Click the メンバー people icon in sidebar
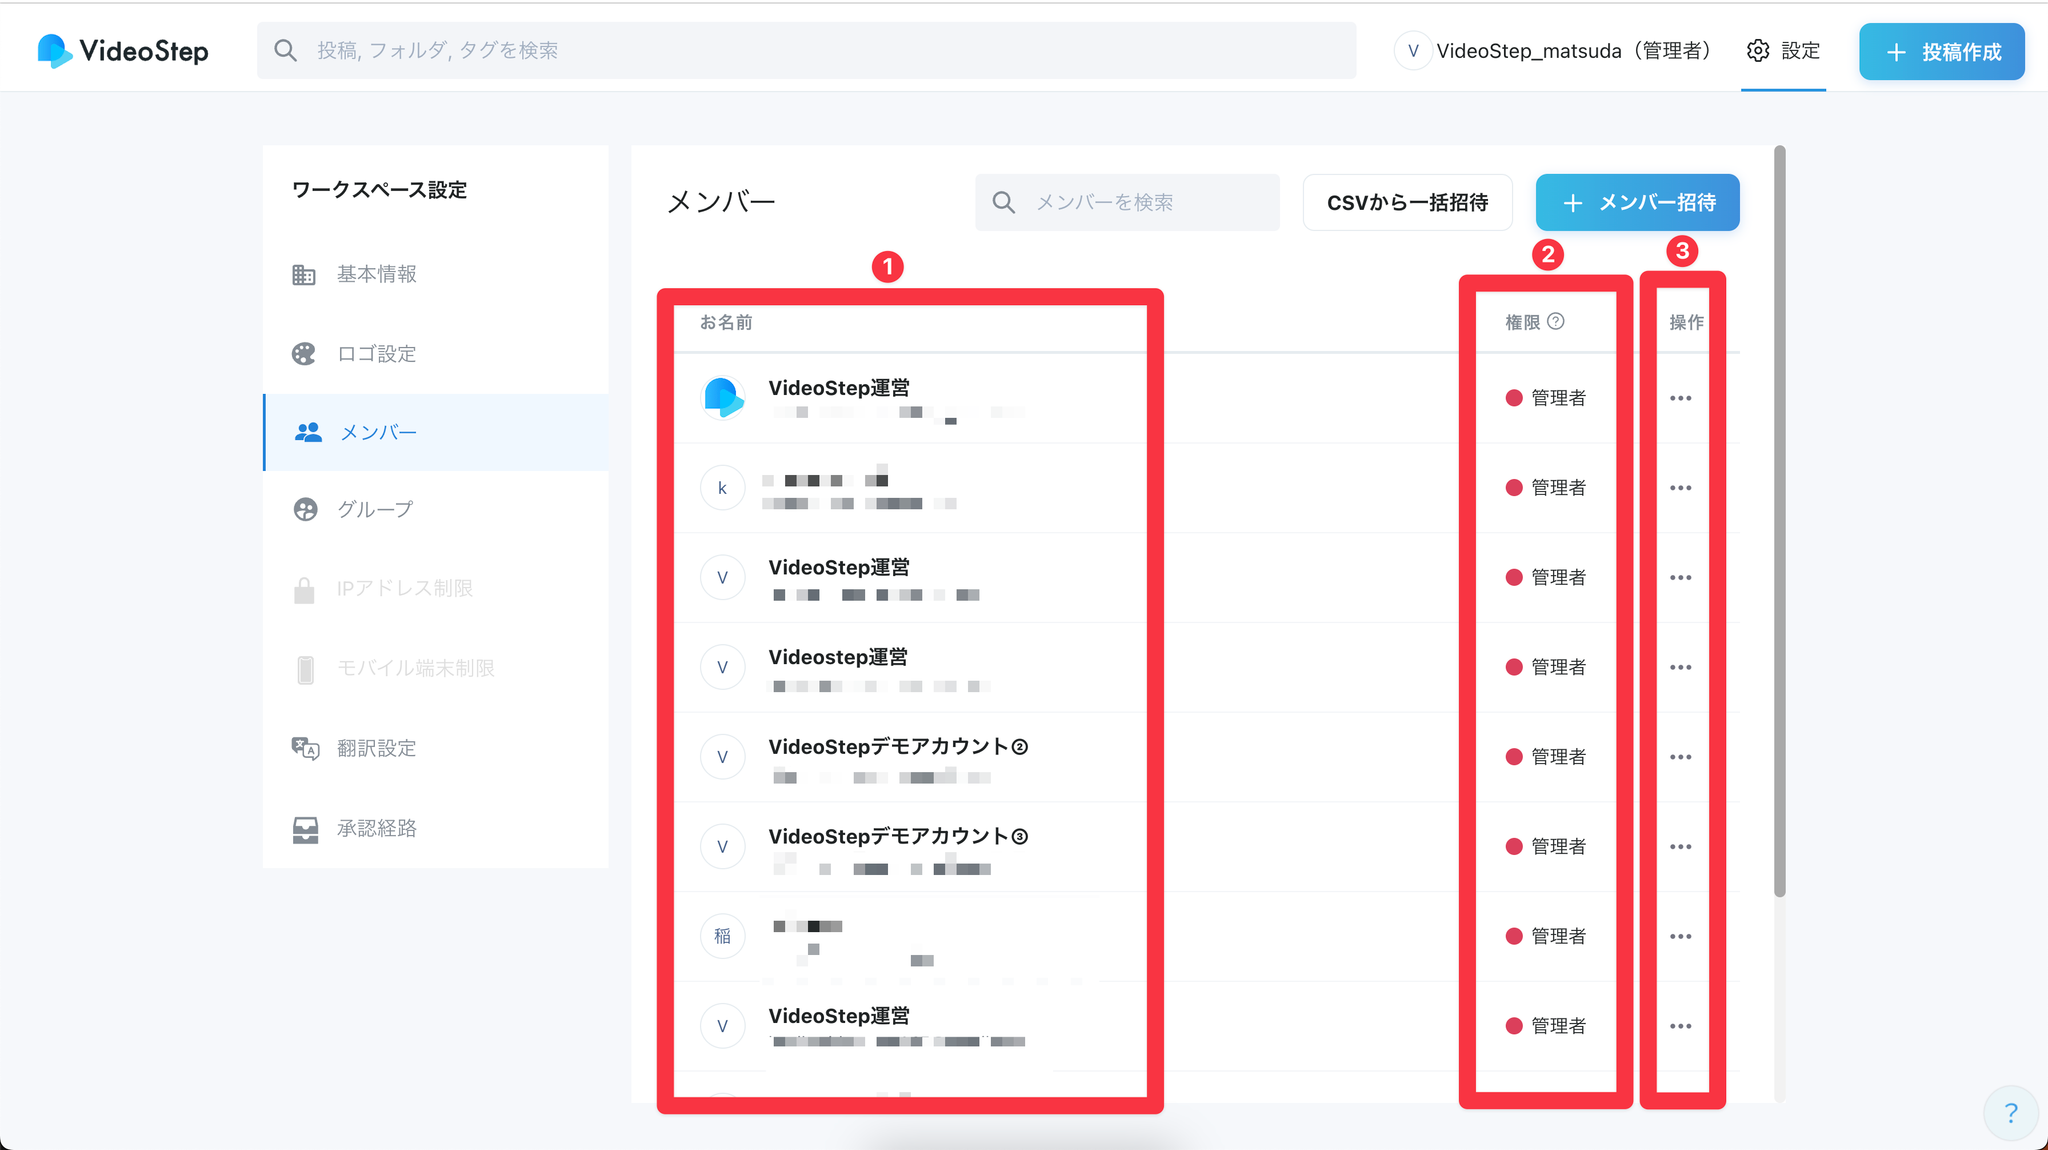Screen dimensions: 2048x1150 [x=308, y=432]
